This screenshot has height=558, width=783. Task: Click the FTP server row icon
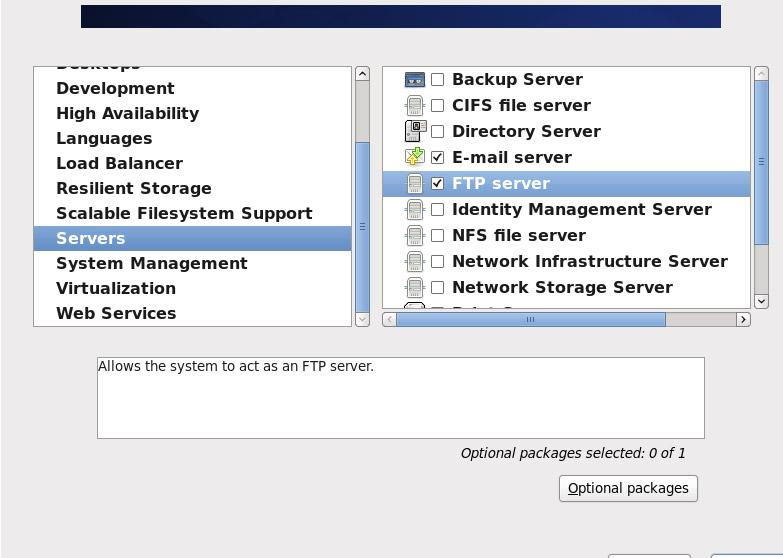[x=414, y=183]
